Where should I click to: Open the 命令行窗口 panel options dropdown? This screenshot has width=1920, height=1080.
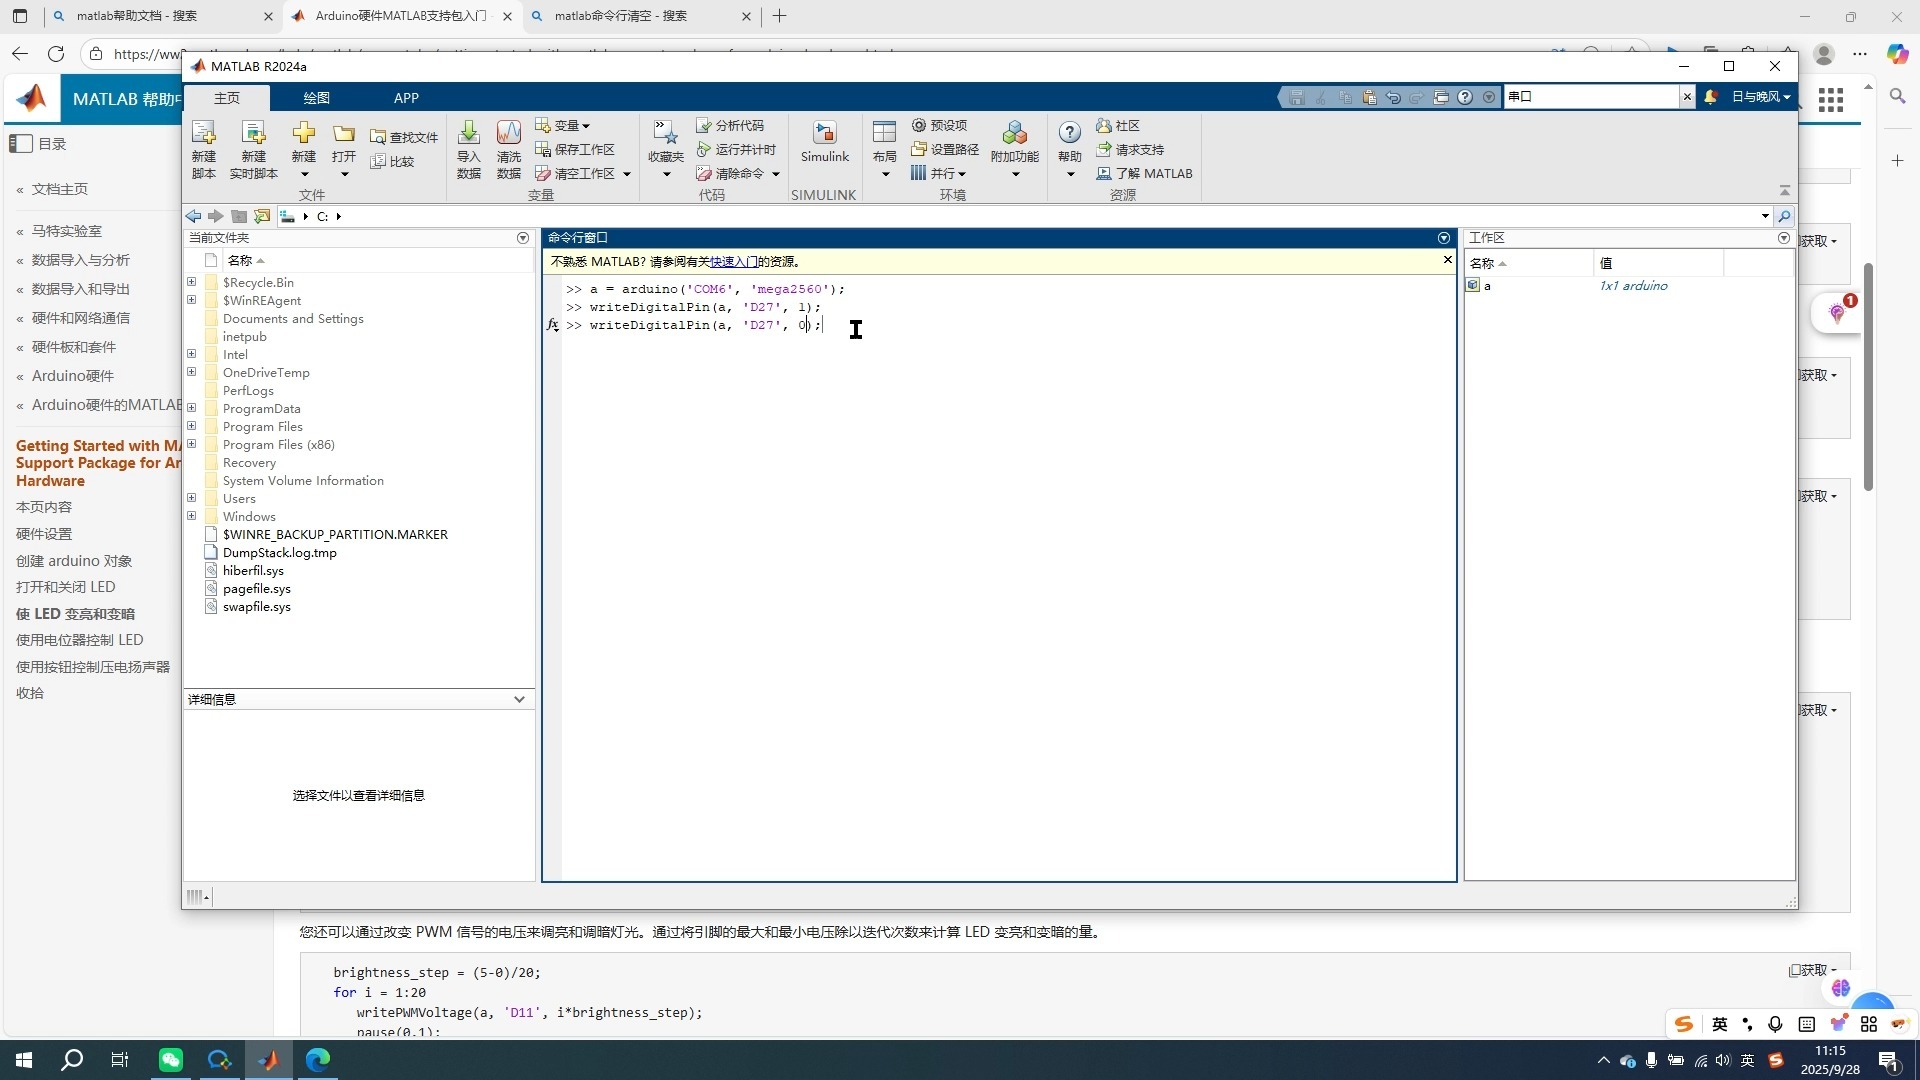coord(1443,238)
